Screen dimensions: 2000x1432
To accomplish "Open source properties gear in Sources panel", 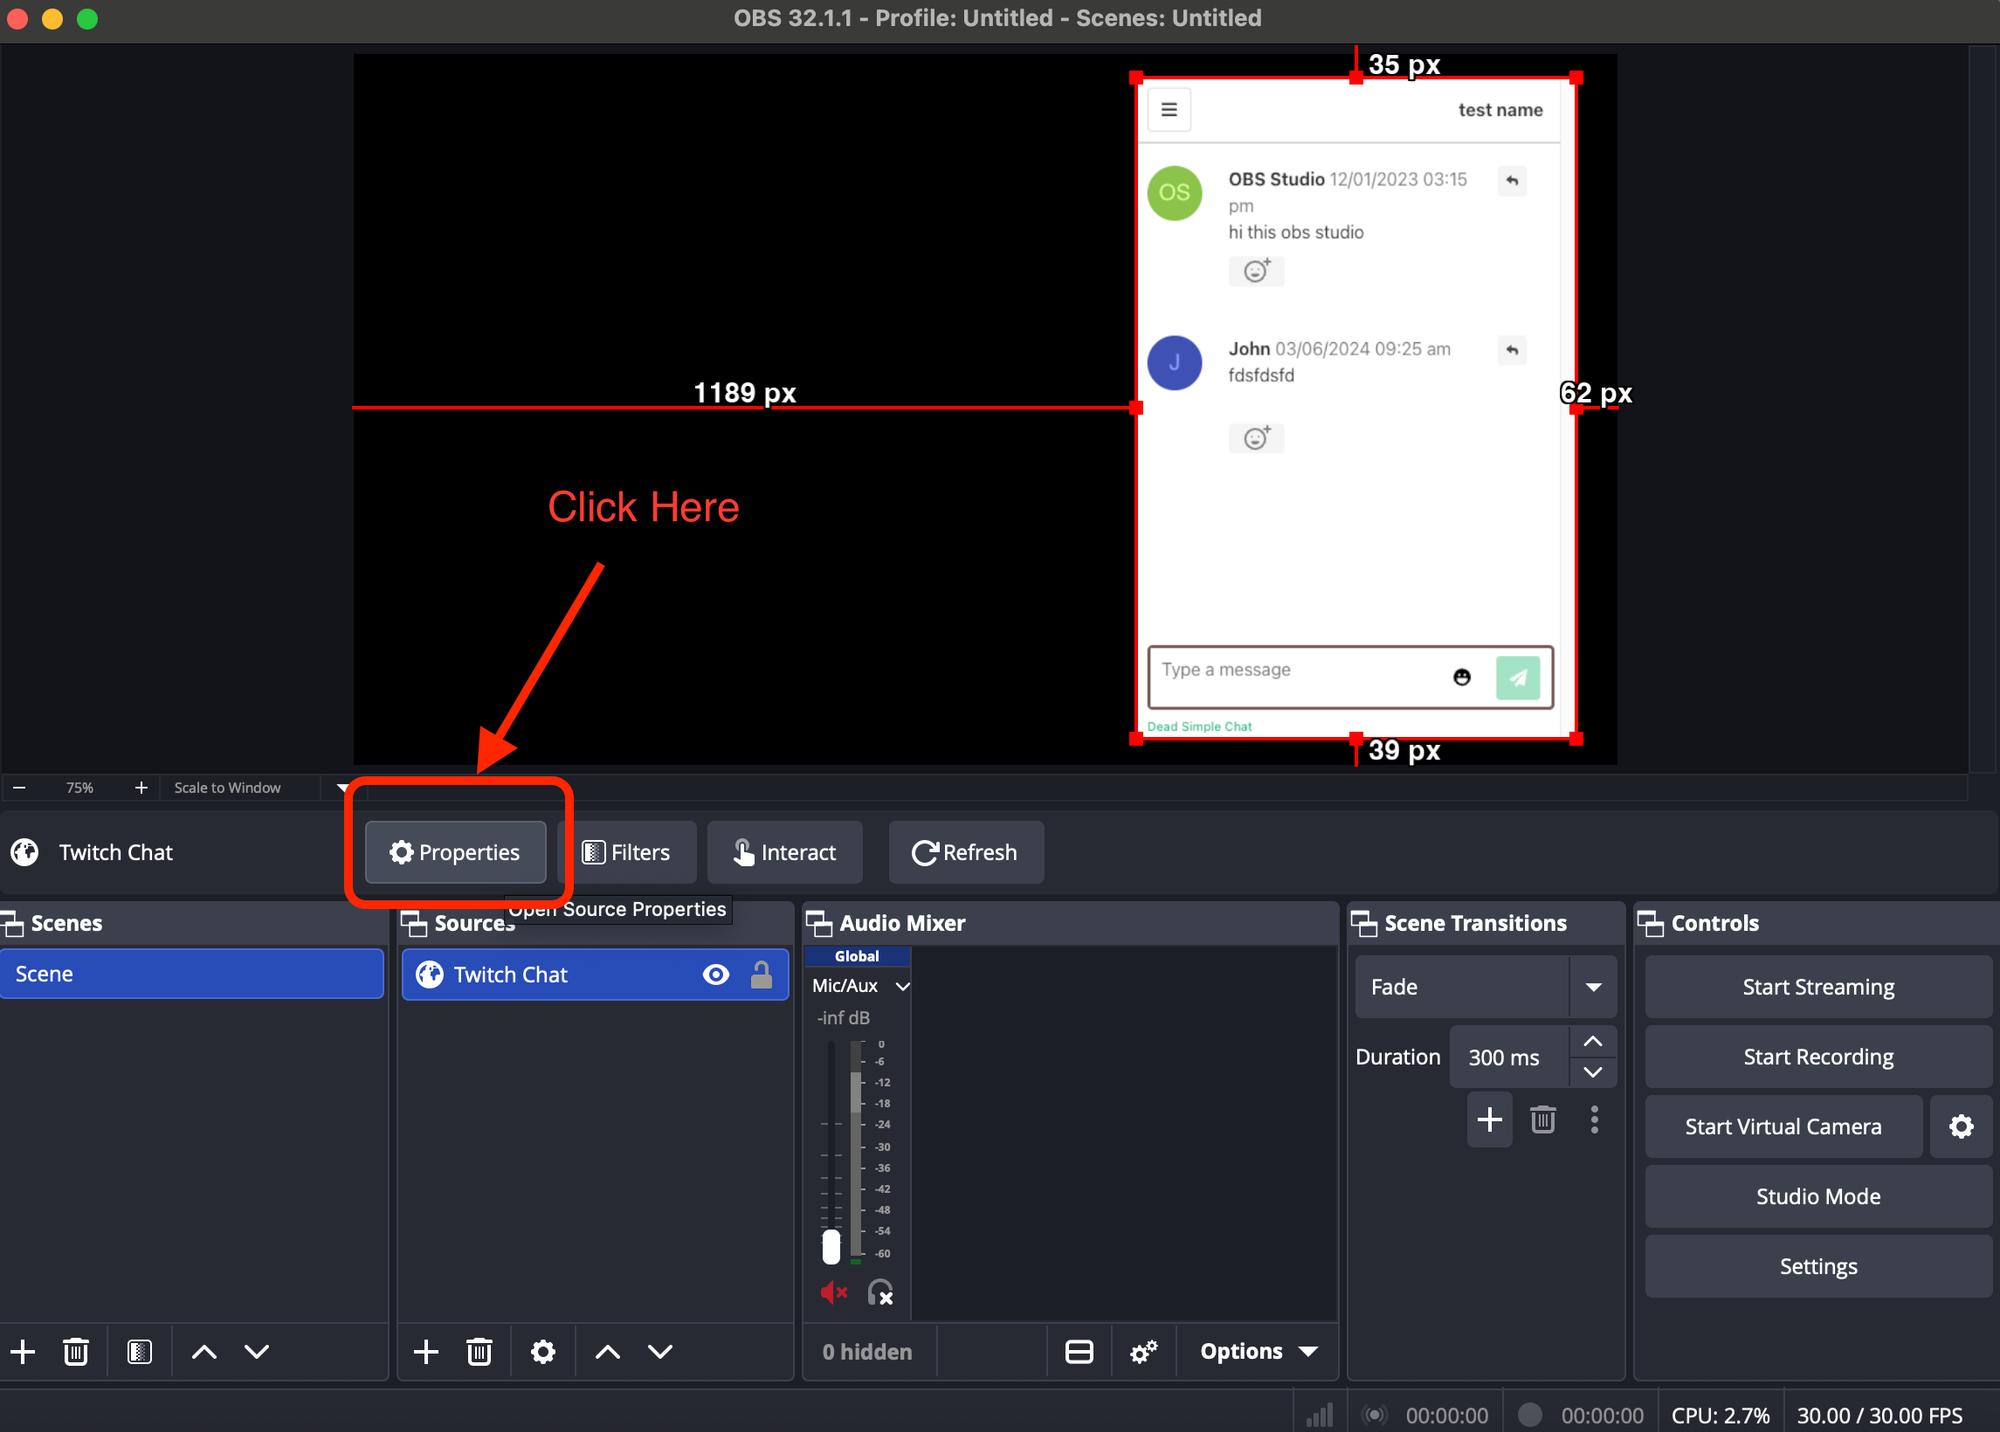I will coord(543,1352).
